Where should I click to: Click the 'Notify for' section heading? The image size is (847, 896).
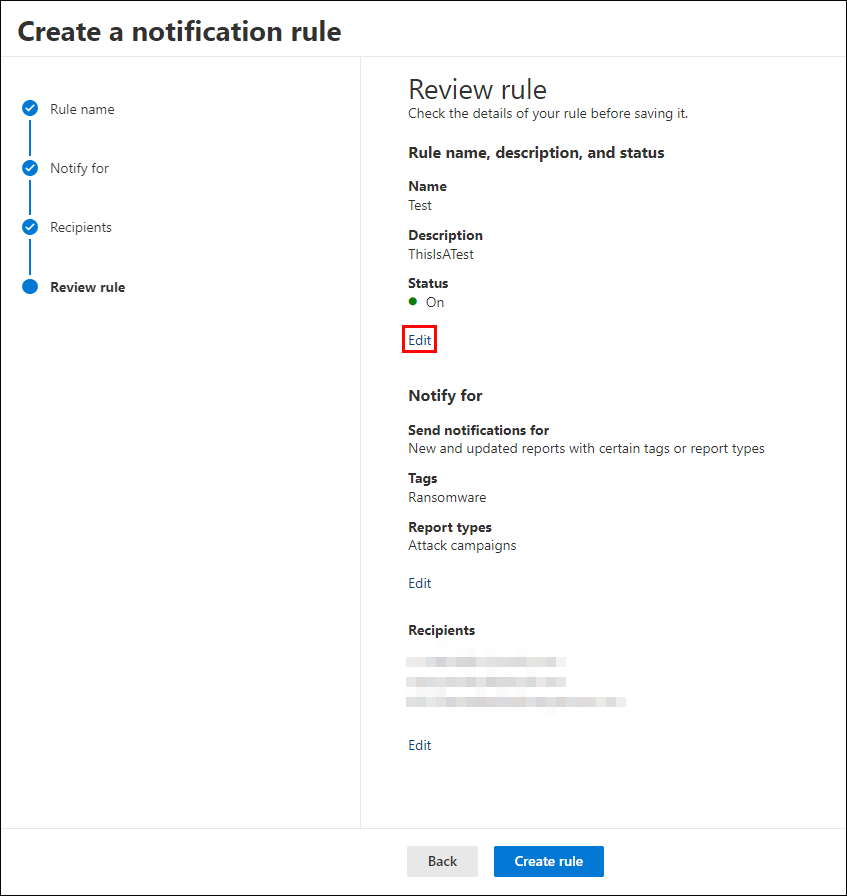pyautogui.click(x=445, y=395)
